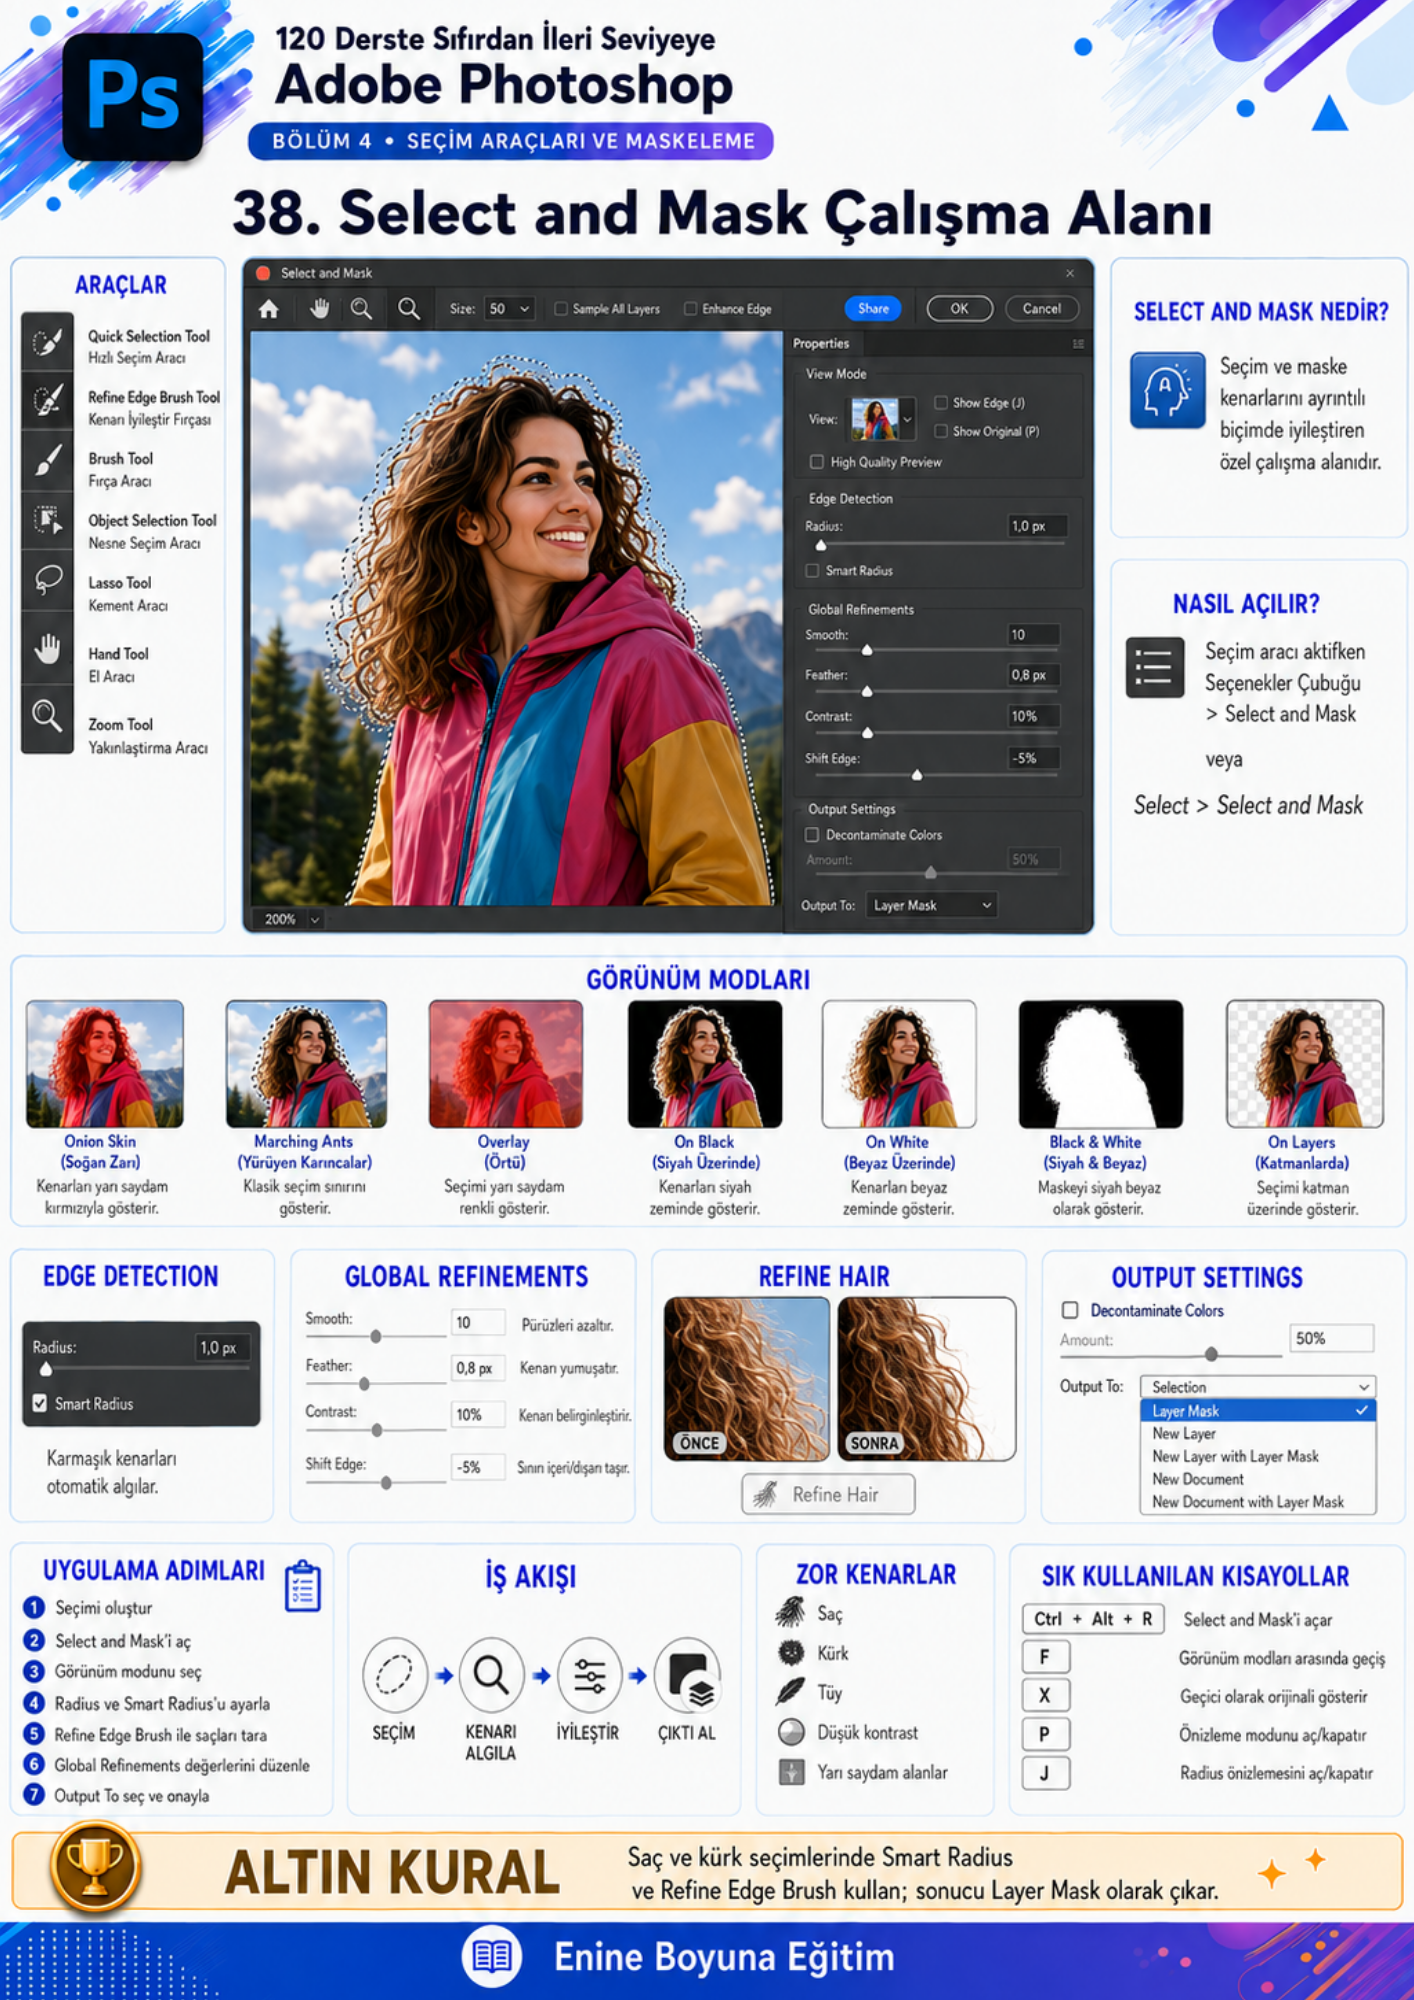Viewport: 1414px width, 2000px height.
Task: Click the golden trophy icon
Action: [95, 1866]
